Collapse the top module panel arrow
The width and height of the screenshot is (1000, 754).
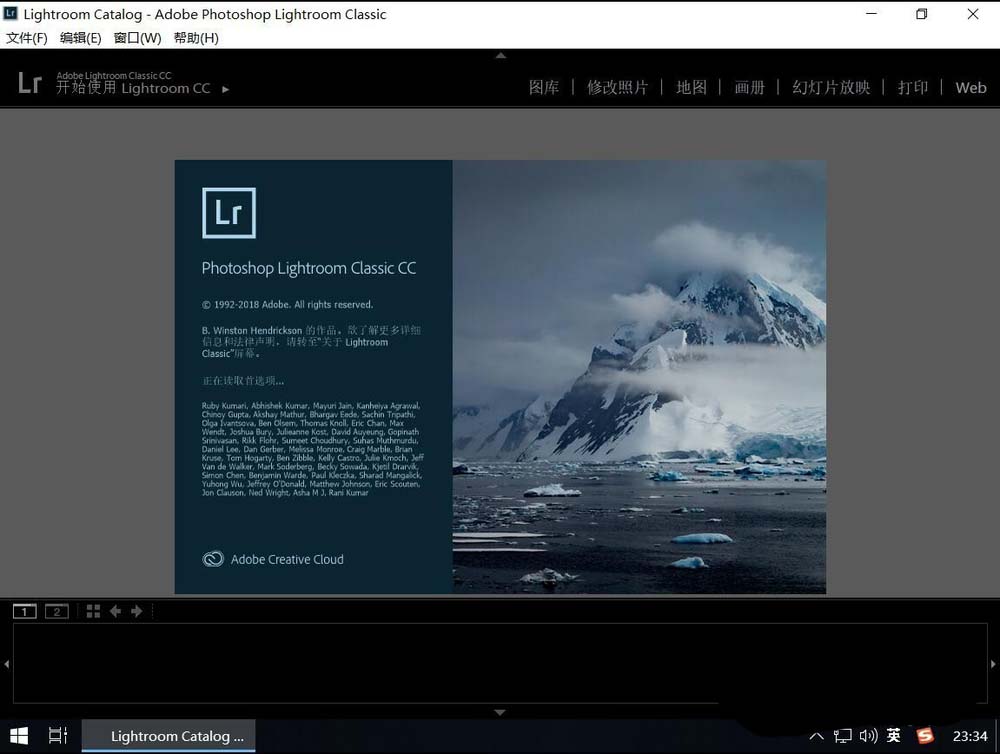(x=501, y=55)
